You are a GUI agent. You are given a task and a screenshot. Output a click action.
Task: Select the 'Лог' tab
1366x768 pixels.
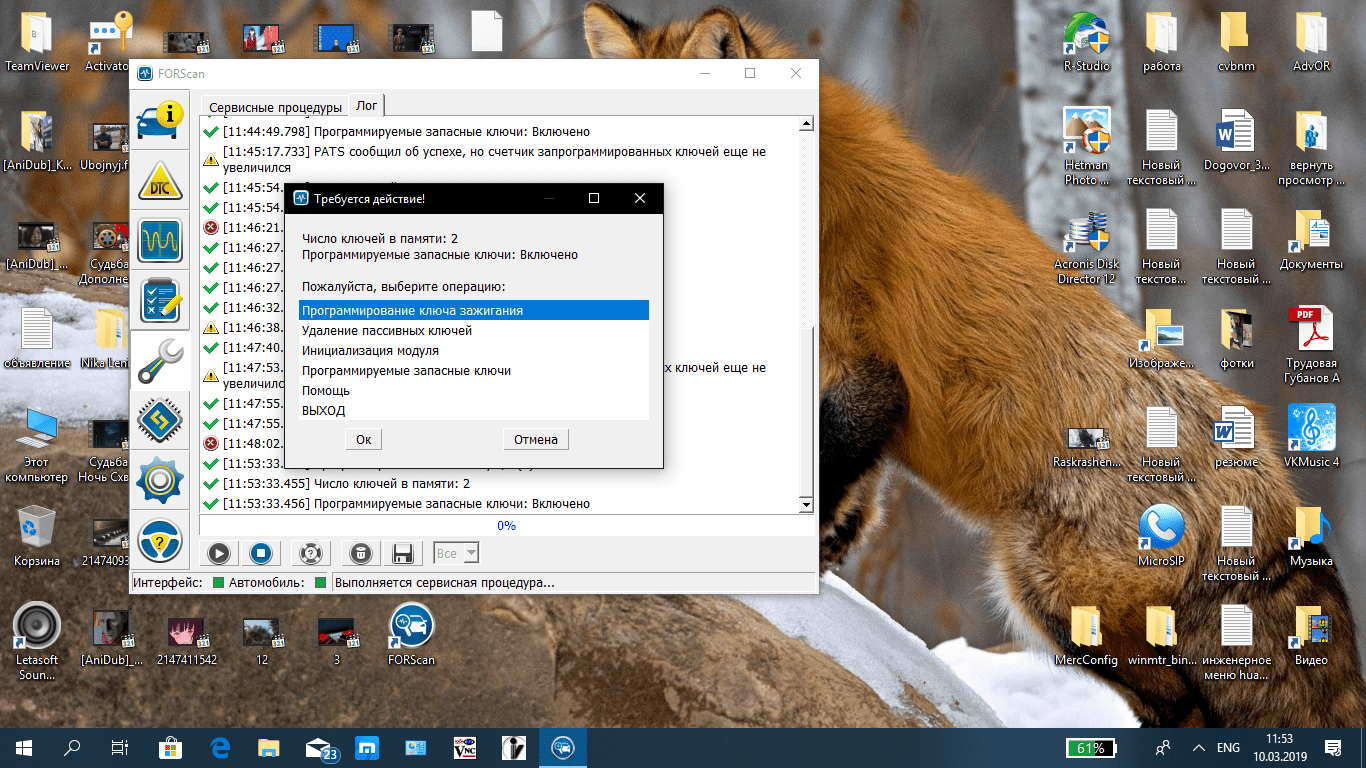367,106
